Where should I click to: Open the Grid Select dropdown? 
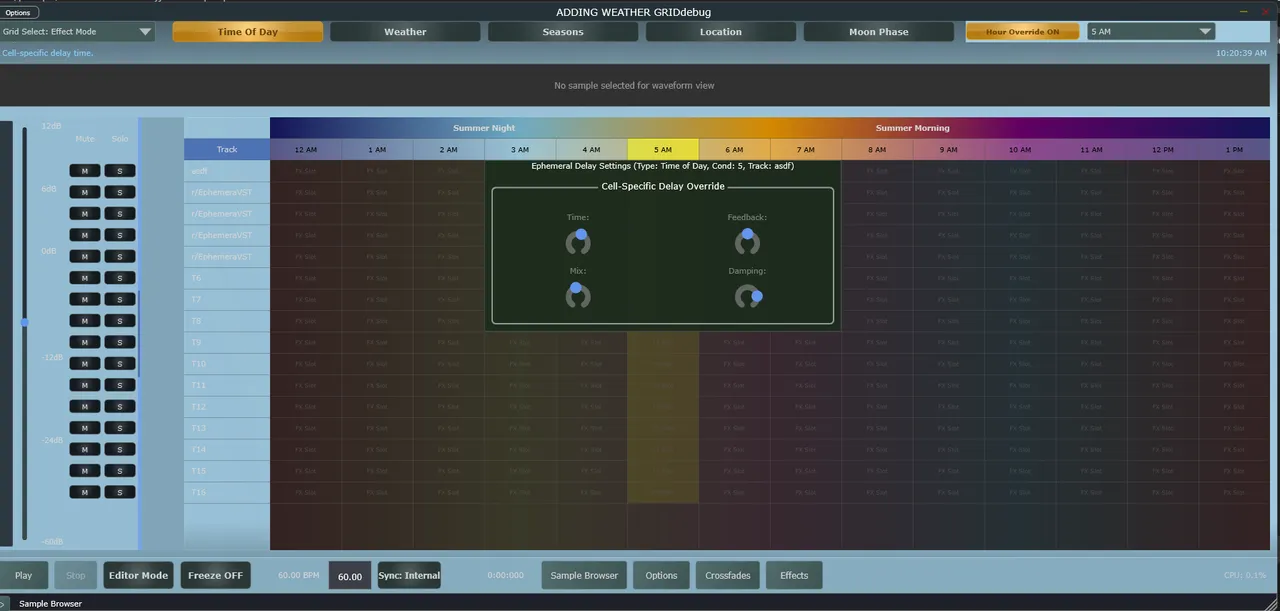tap(77, 32)
